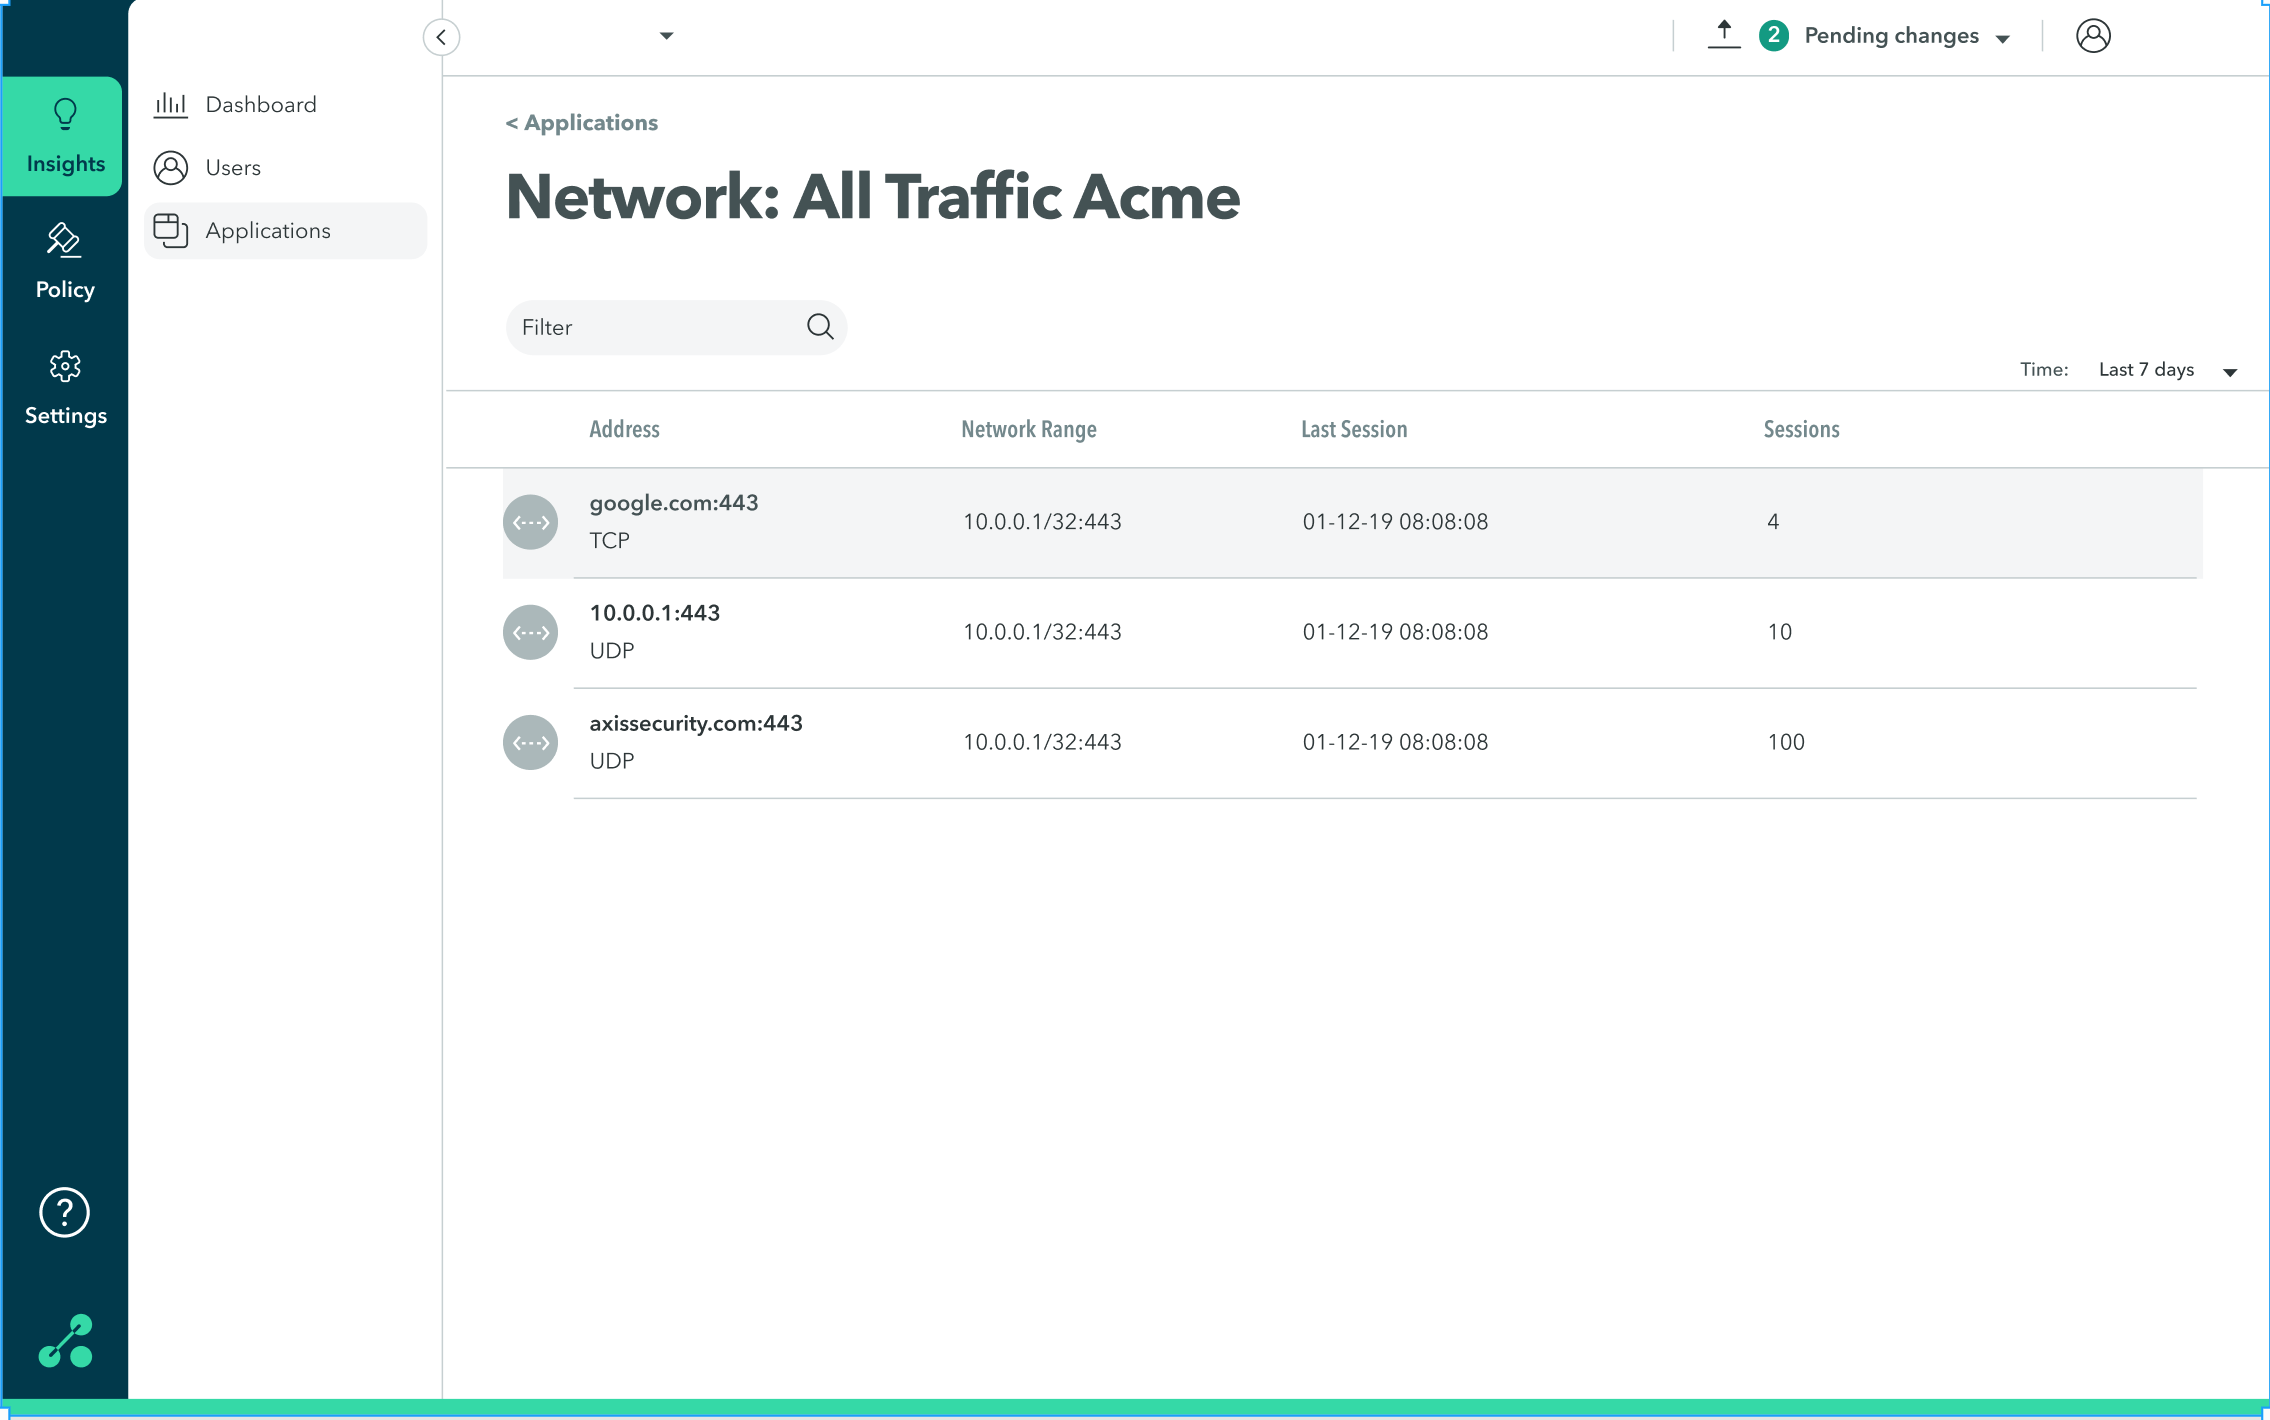
Task: Open the Insights section in sidebar
Action: coord(65,136)
